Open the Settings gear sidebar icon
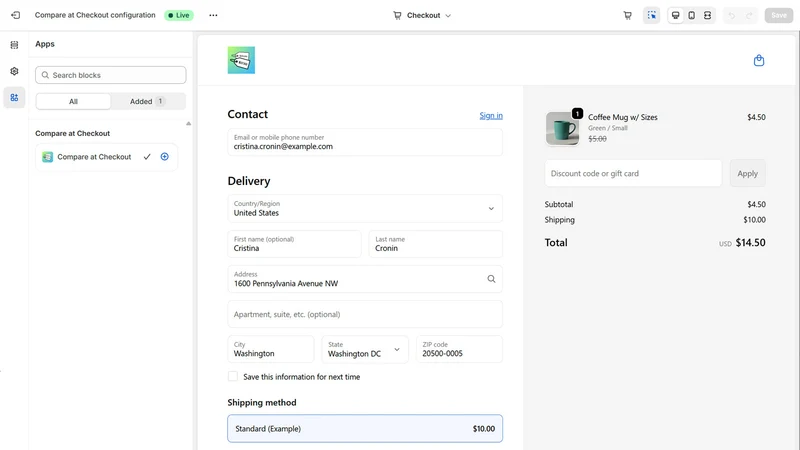Viewport: 800px width, 450px height. click(x=14, y=71)
